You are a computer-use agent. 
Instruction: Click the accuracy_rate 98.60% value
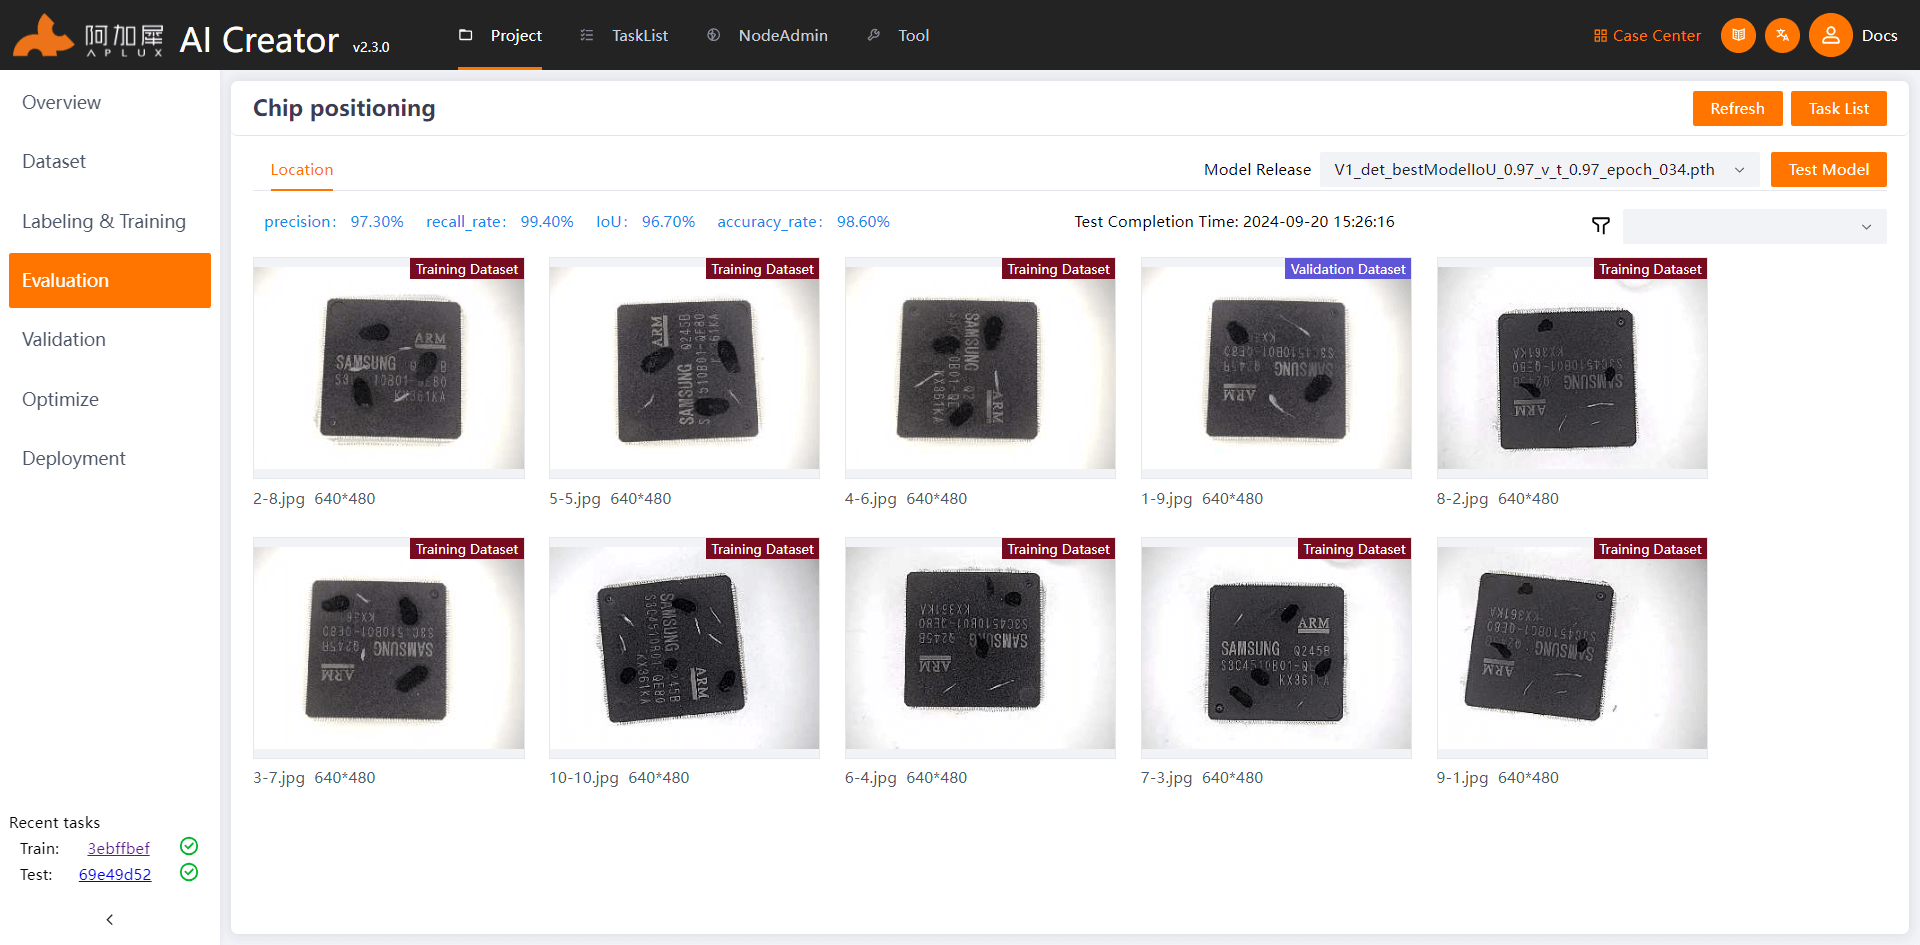[x=863, y=222]
